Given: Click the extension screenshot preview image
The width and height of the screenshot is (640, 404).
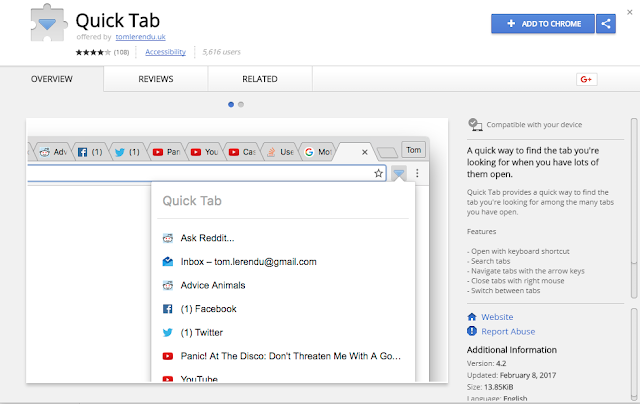Looking at the screenshot, I should tap(237, 251).
